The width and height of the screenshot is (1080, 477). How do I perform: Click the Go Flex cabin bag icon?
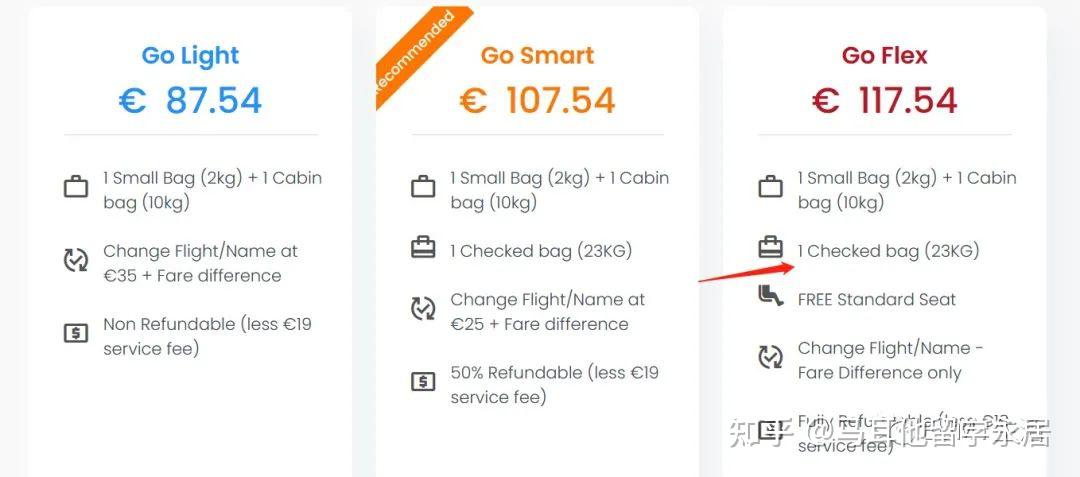point(771,187)
